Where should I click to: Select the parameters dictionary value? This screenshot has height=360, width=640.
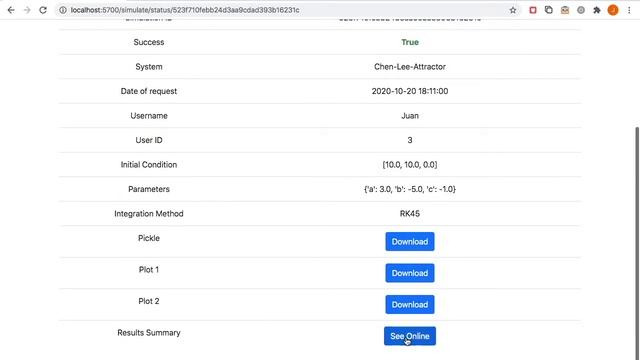tap(410, 189)
